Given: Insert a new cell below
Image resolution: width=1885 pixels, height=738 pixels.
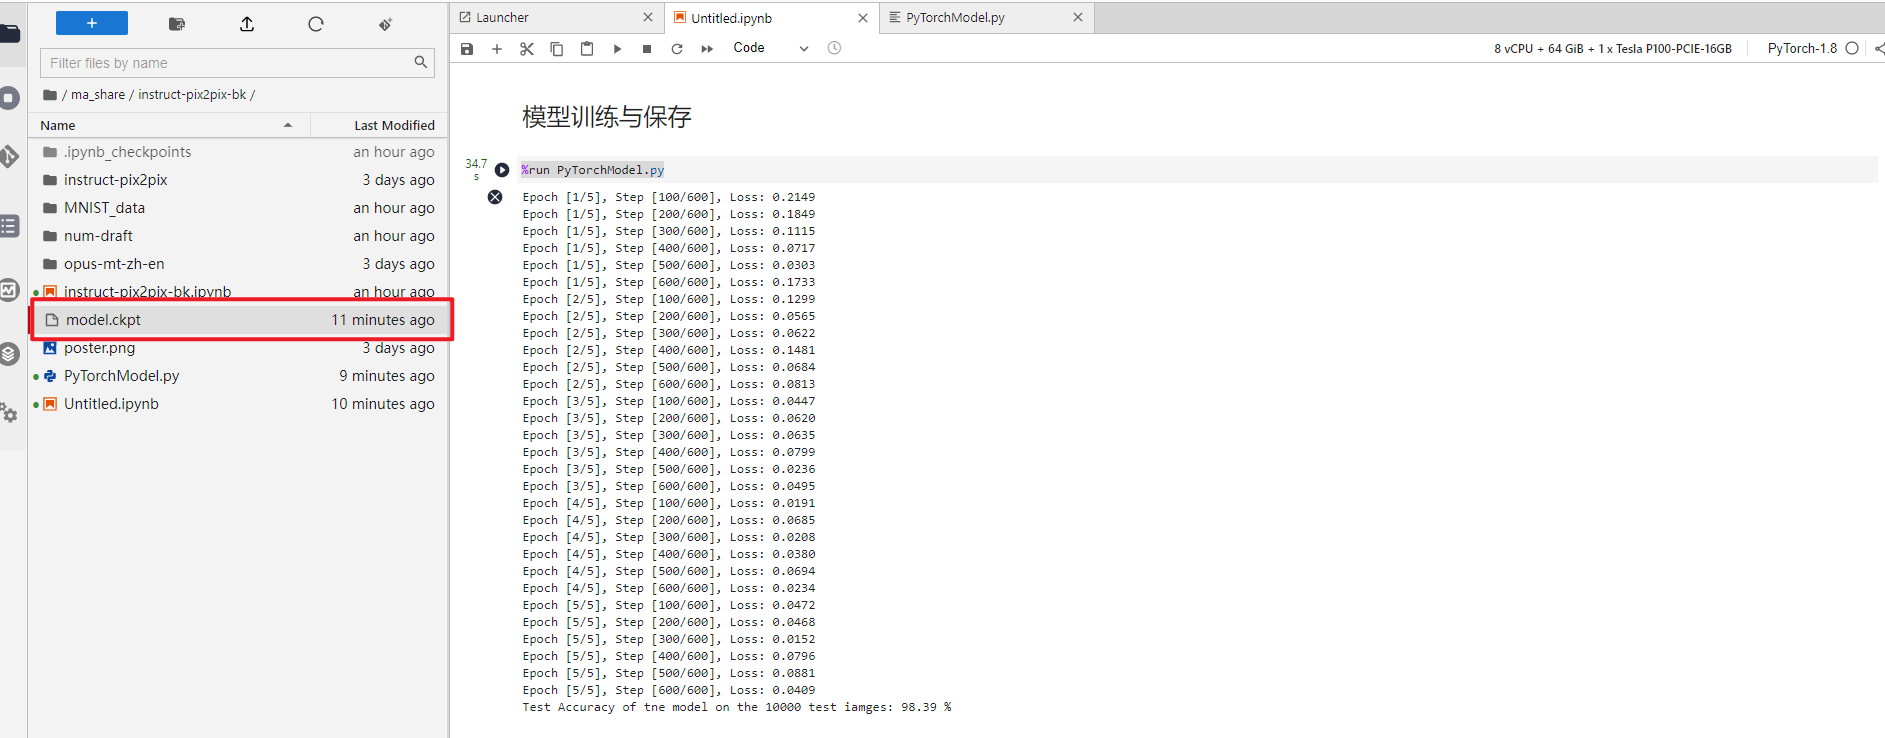Looking at the screenshot, I should pyautogui.click(x=497, y=48).
